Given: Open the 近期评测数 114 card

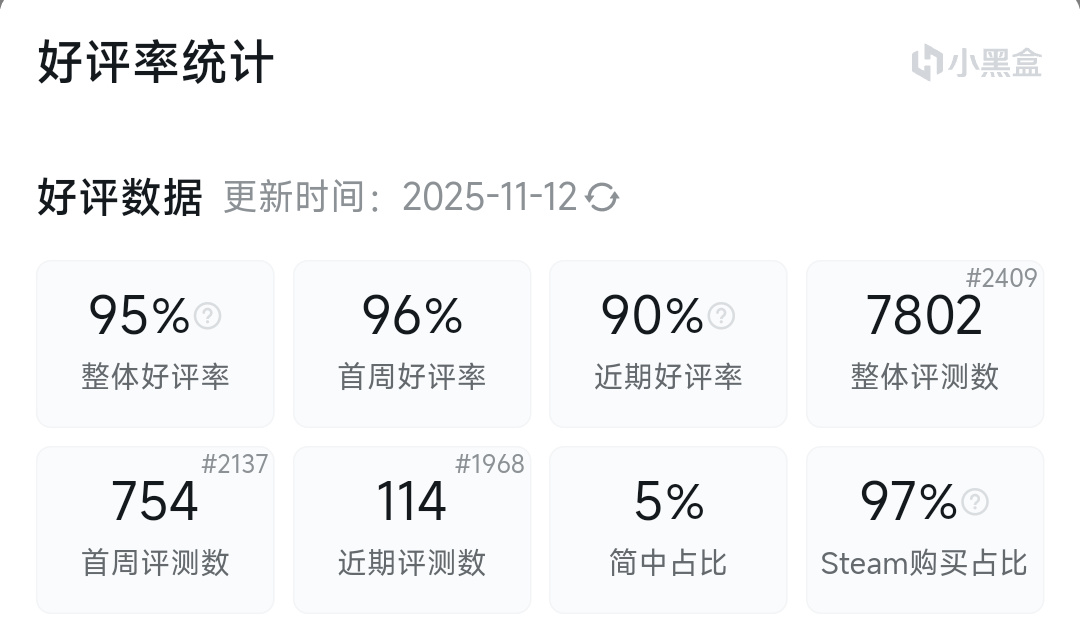Looking at the screenshot, I should pyautogui.click(x=412, y=530).
